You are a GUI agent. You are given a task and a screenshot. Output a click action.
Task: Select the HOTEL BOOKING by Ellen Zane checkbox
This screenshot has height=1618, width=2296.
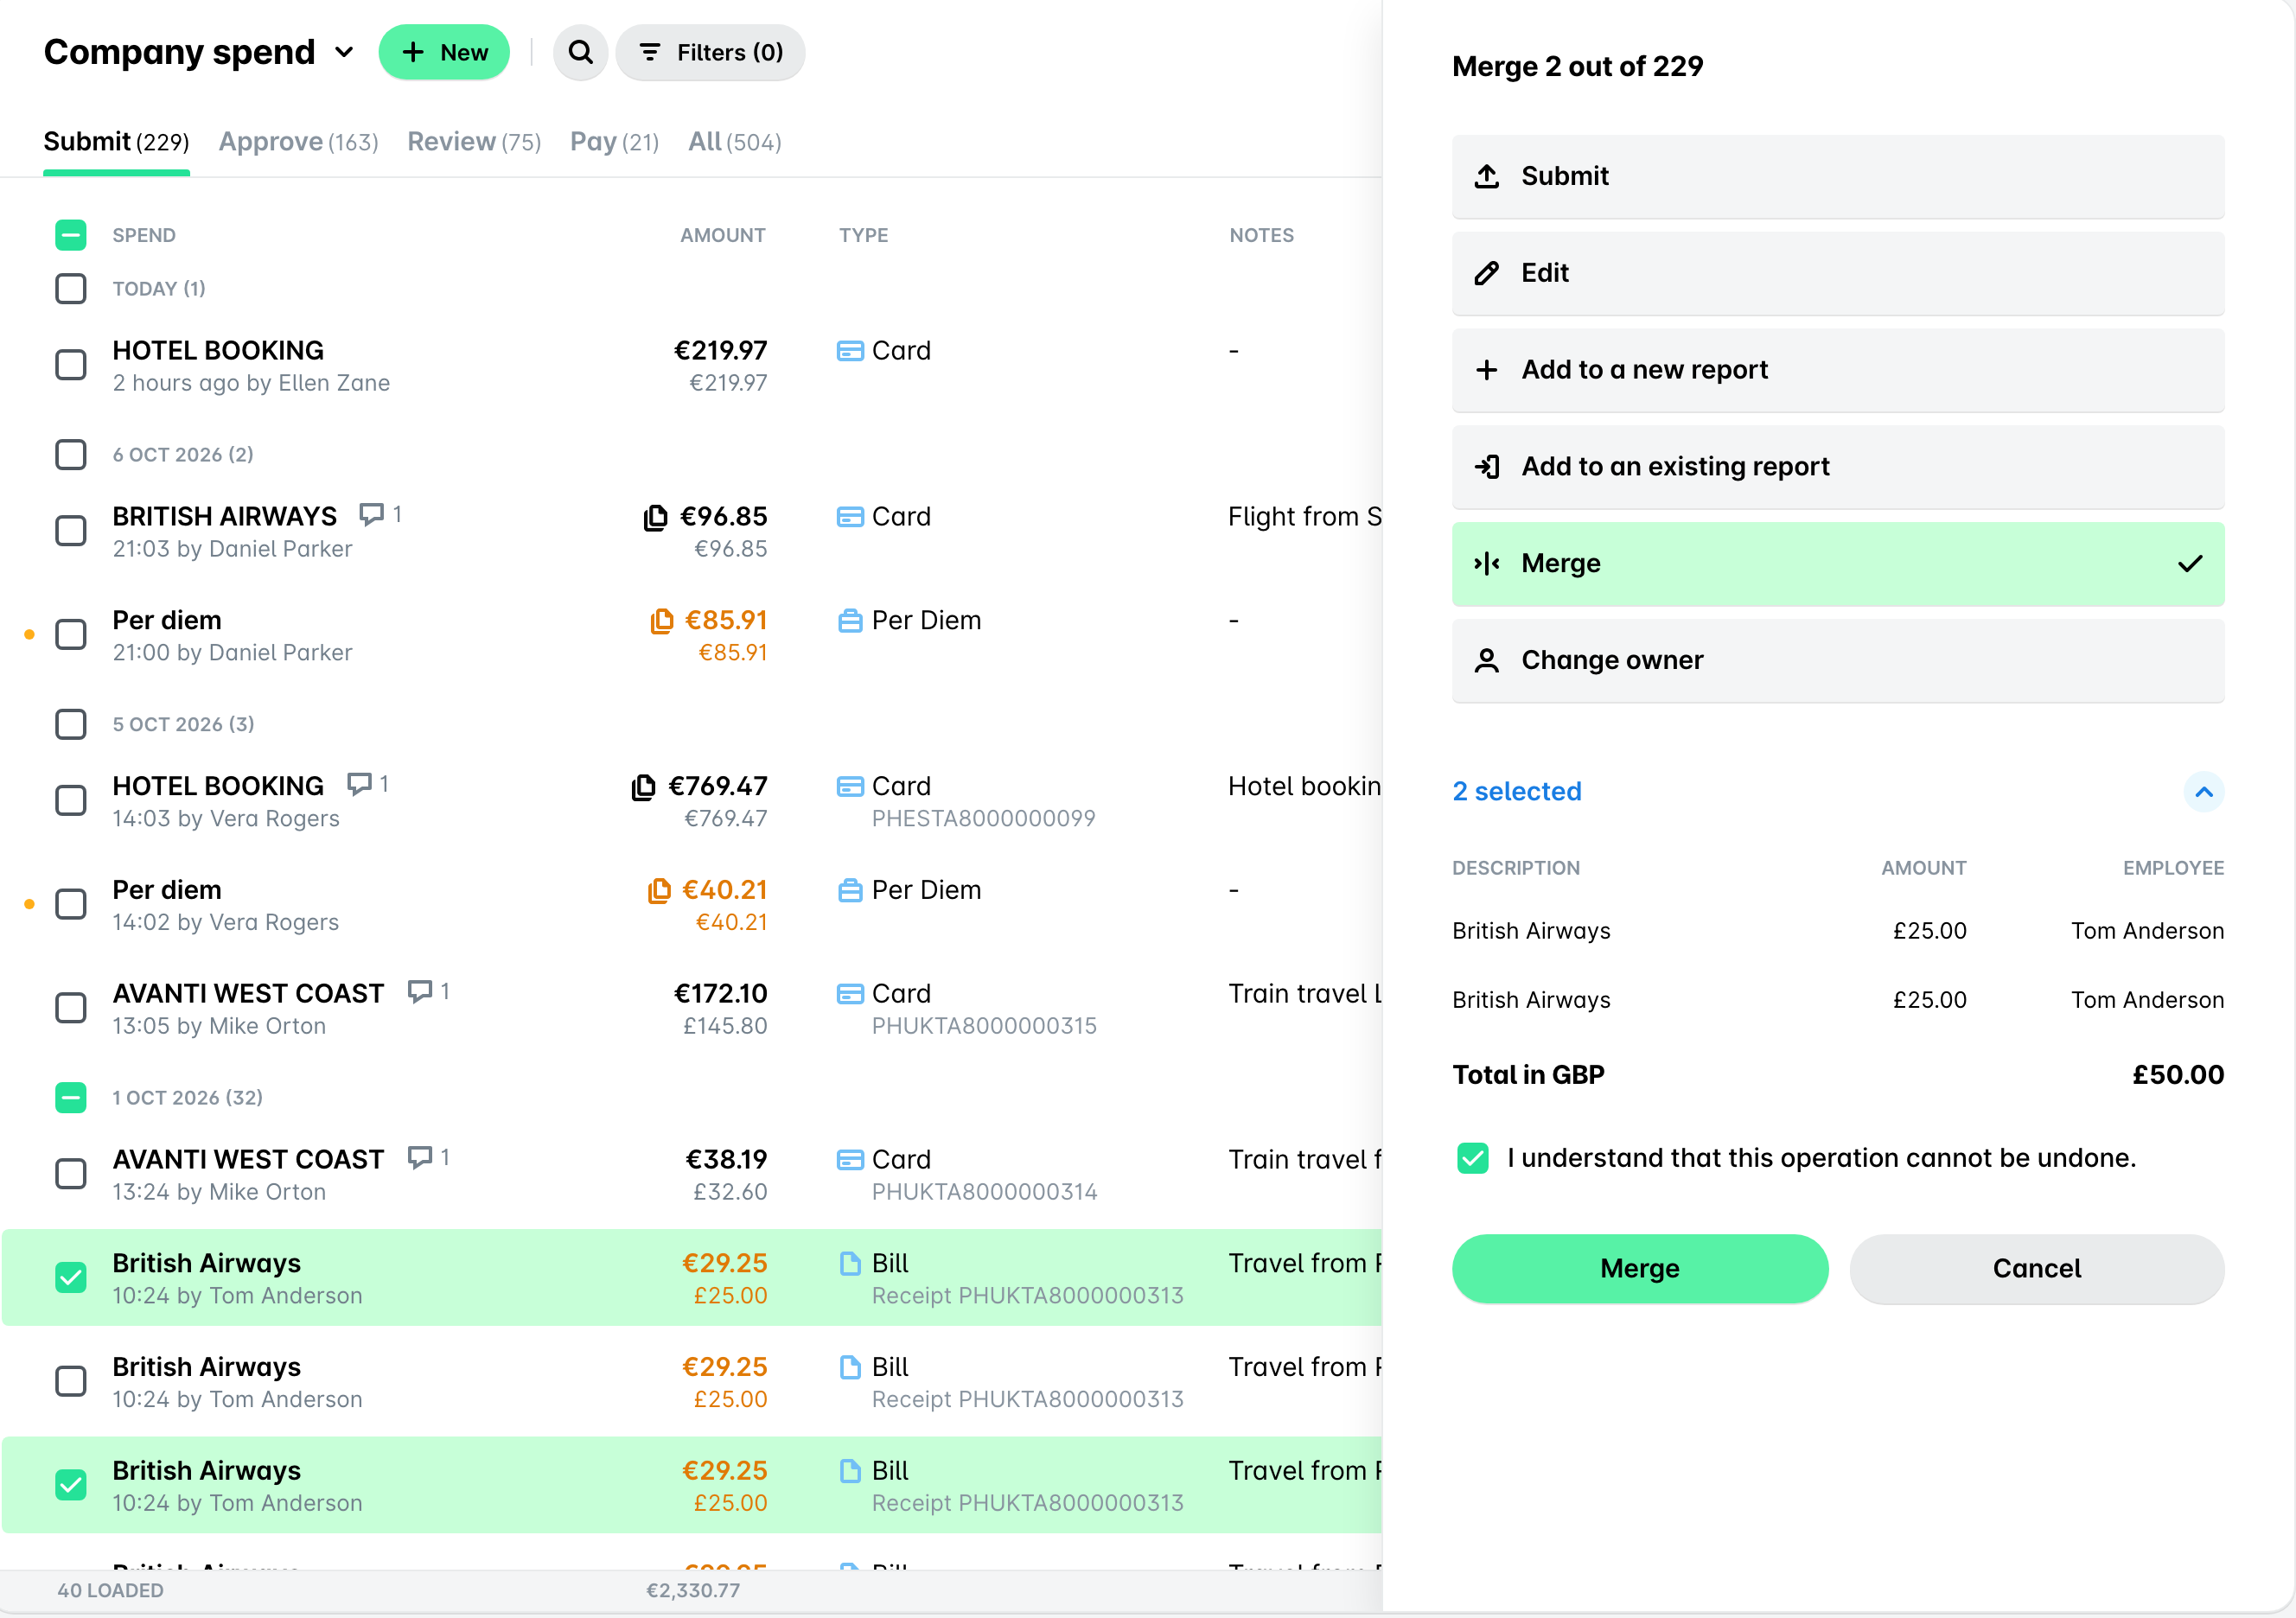click(x=71, y=365)
